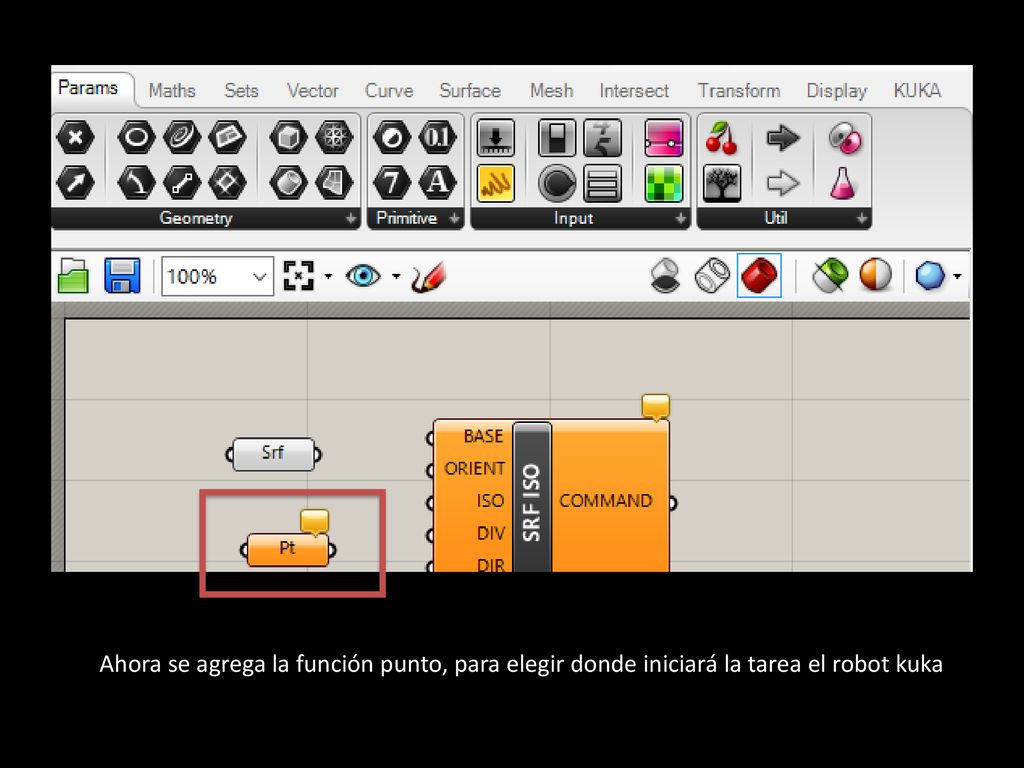This screenshot has width=1024, height=768.
Task: Select the Curve parameter spiral icon
Action: (182, 138)
